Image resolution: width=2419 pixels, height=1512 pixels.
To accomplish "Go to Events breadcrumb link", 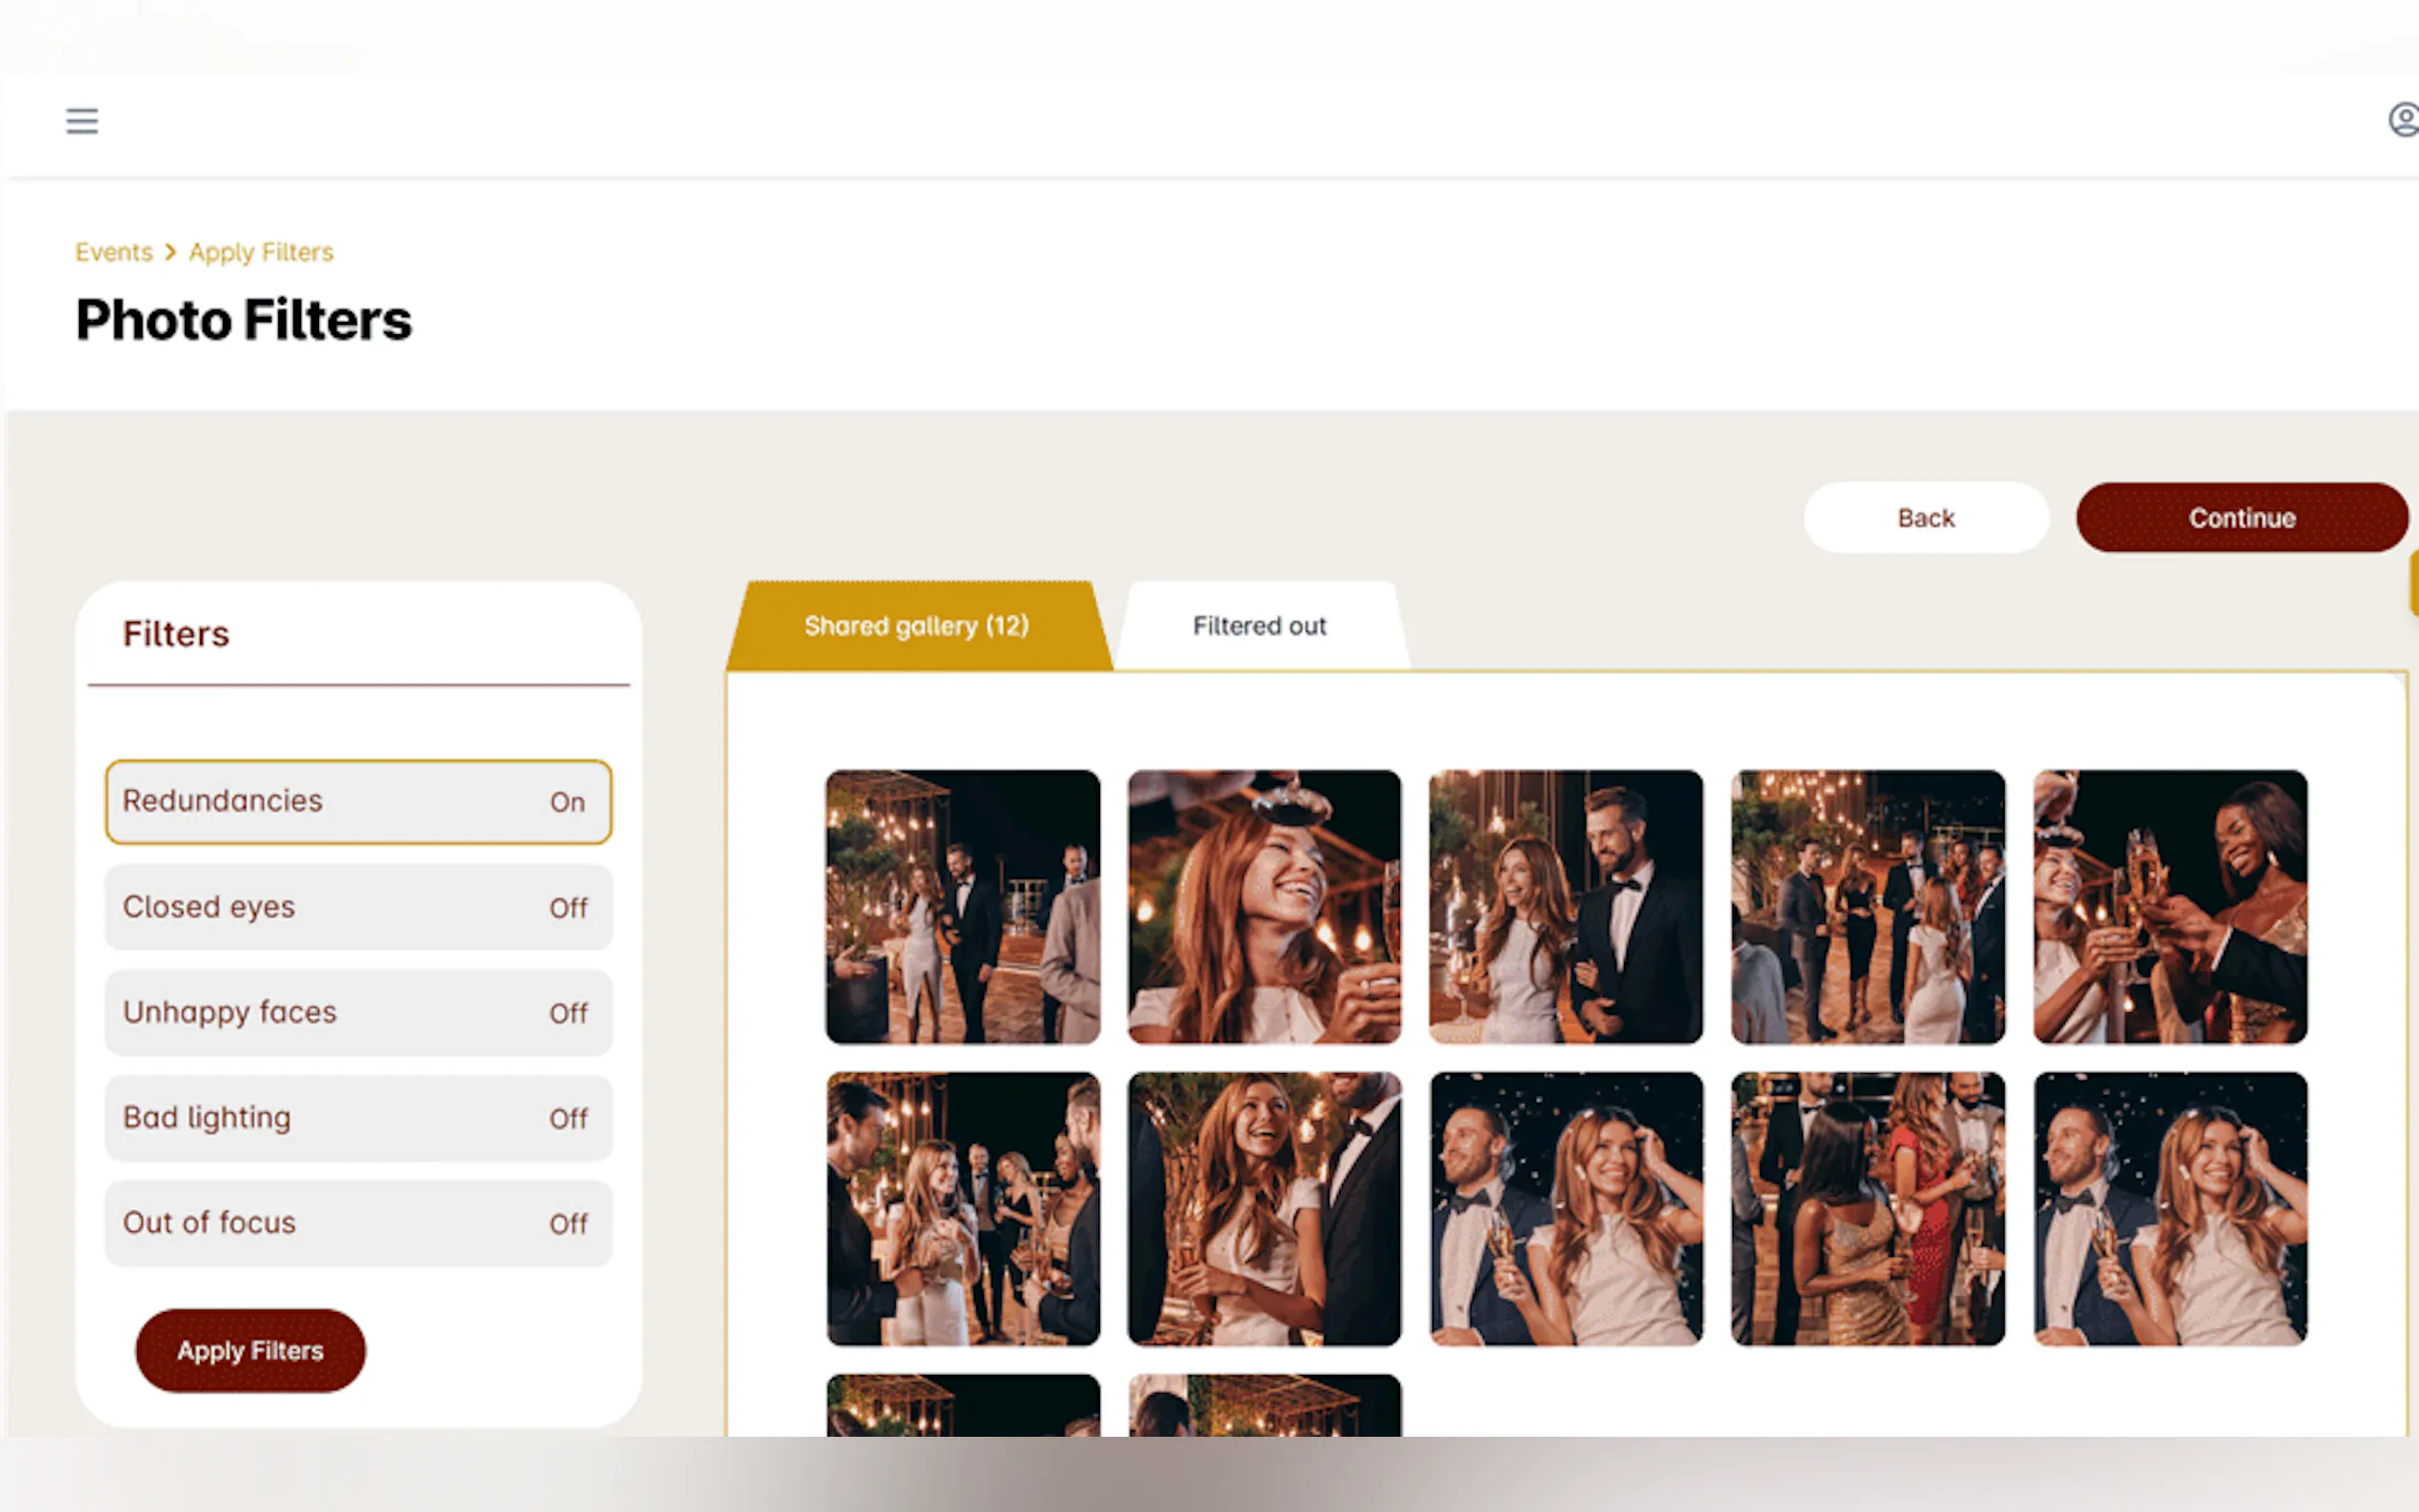I will pyautogui.click(x=114, y=252).
